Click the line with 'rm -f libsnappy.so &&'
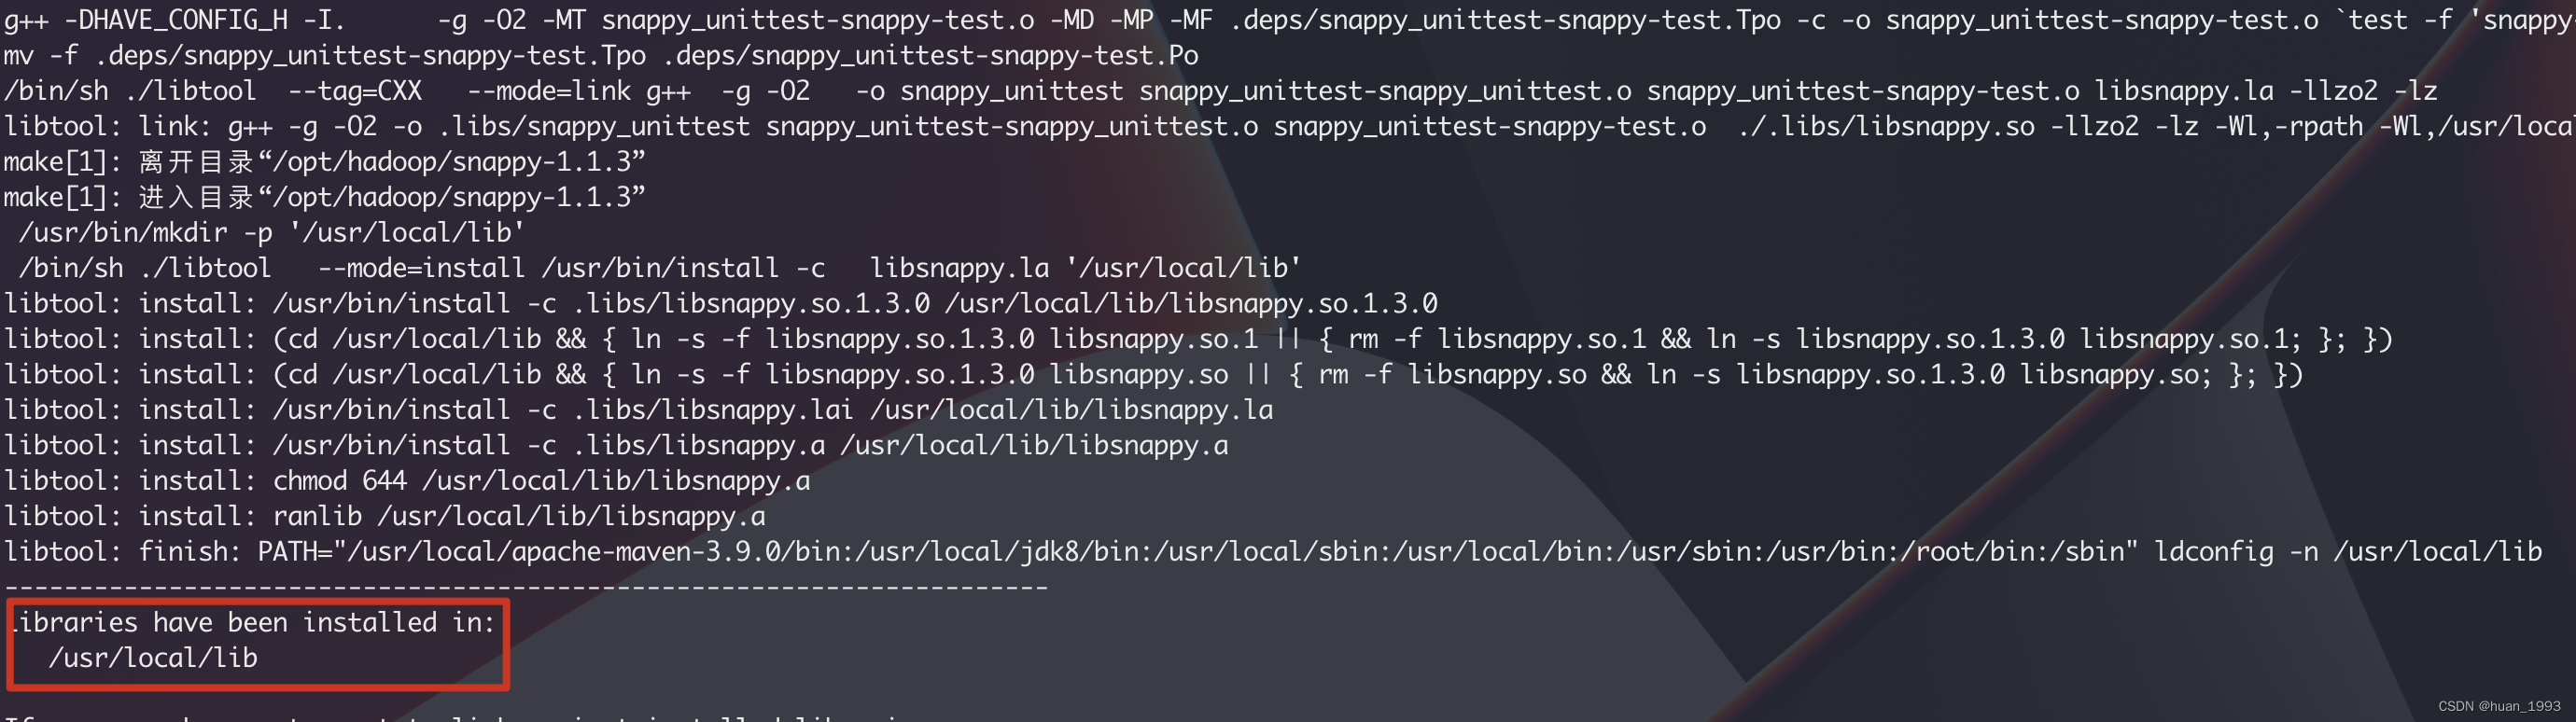The height and width of the screenshot is (722, 2576). pos(1153,375)
